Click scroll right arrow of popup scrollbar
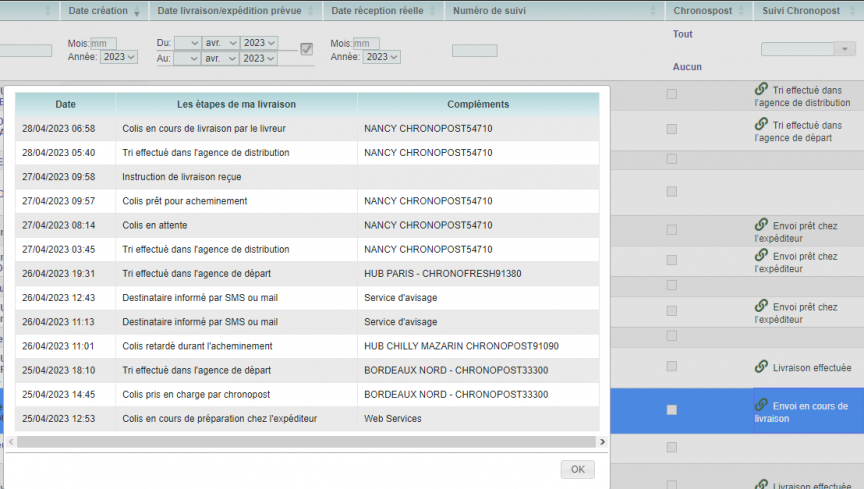The width and height of the screenshot is (864, 489). coord(602,442)
